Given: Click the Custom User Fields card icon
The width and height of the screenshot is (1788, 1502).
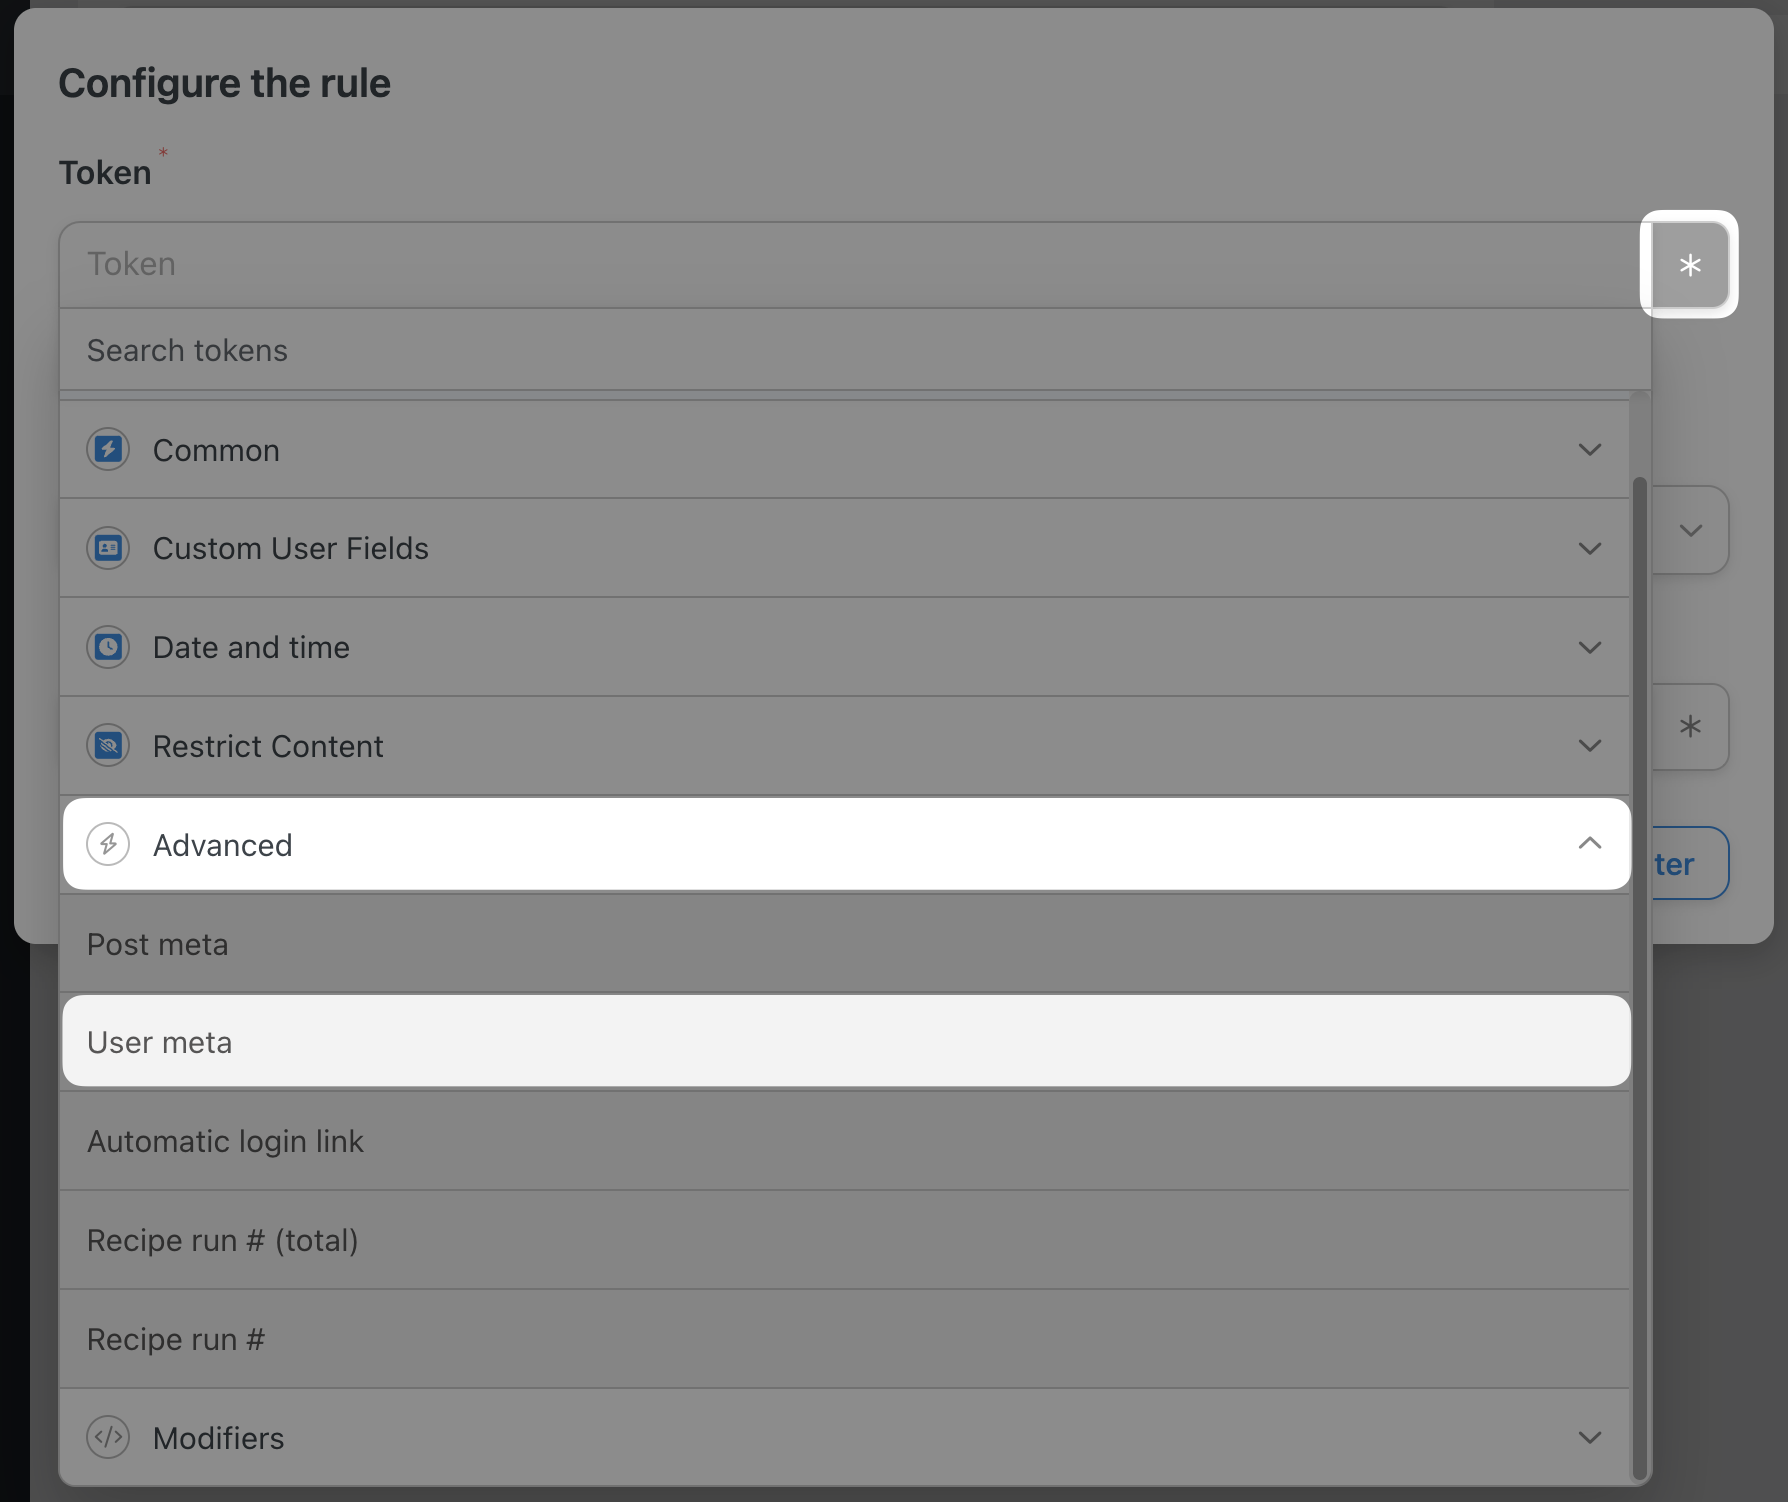Looking at the screenshot, I should [x=108, y=548].
